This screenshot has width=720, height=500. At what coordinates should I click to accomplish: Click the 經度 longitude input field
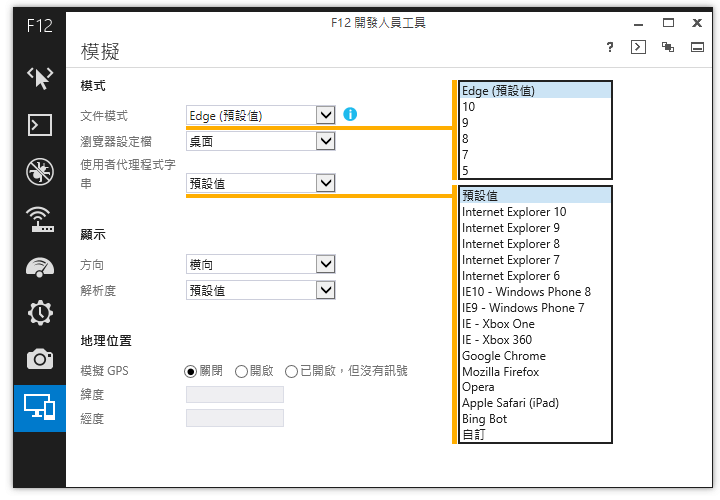pos(235,418)
